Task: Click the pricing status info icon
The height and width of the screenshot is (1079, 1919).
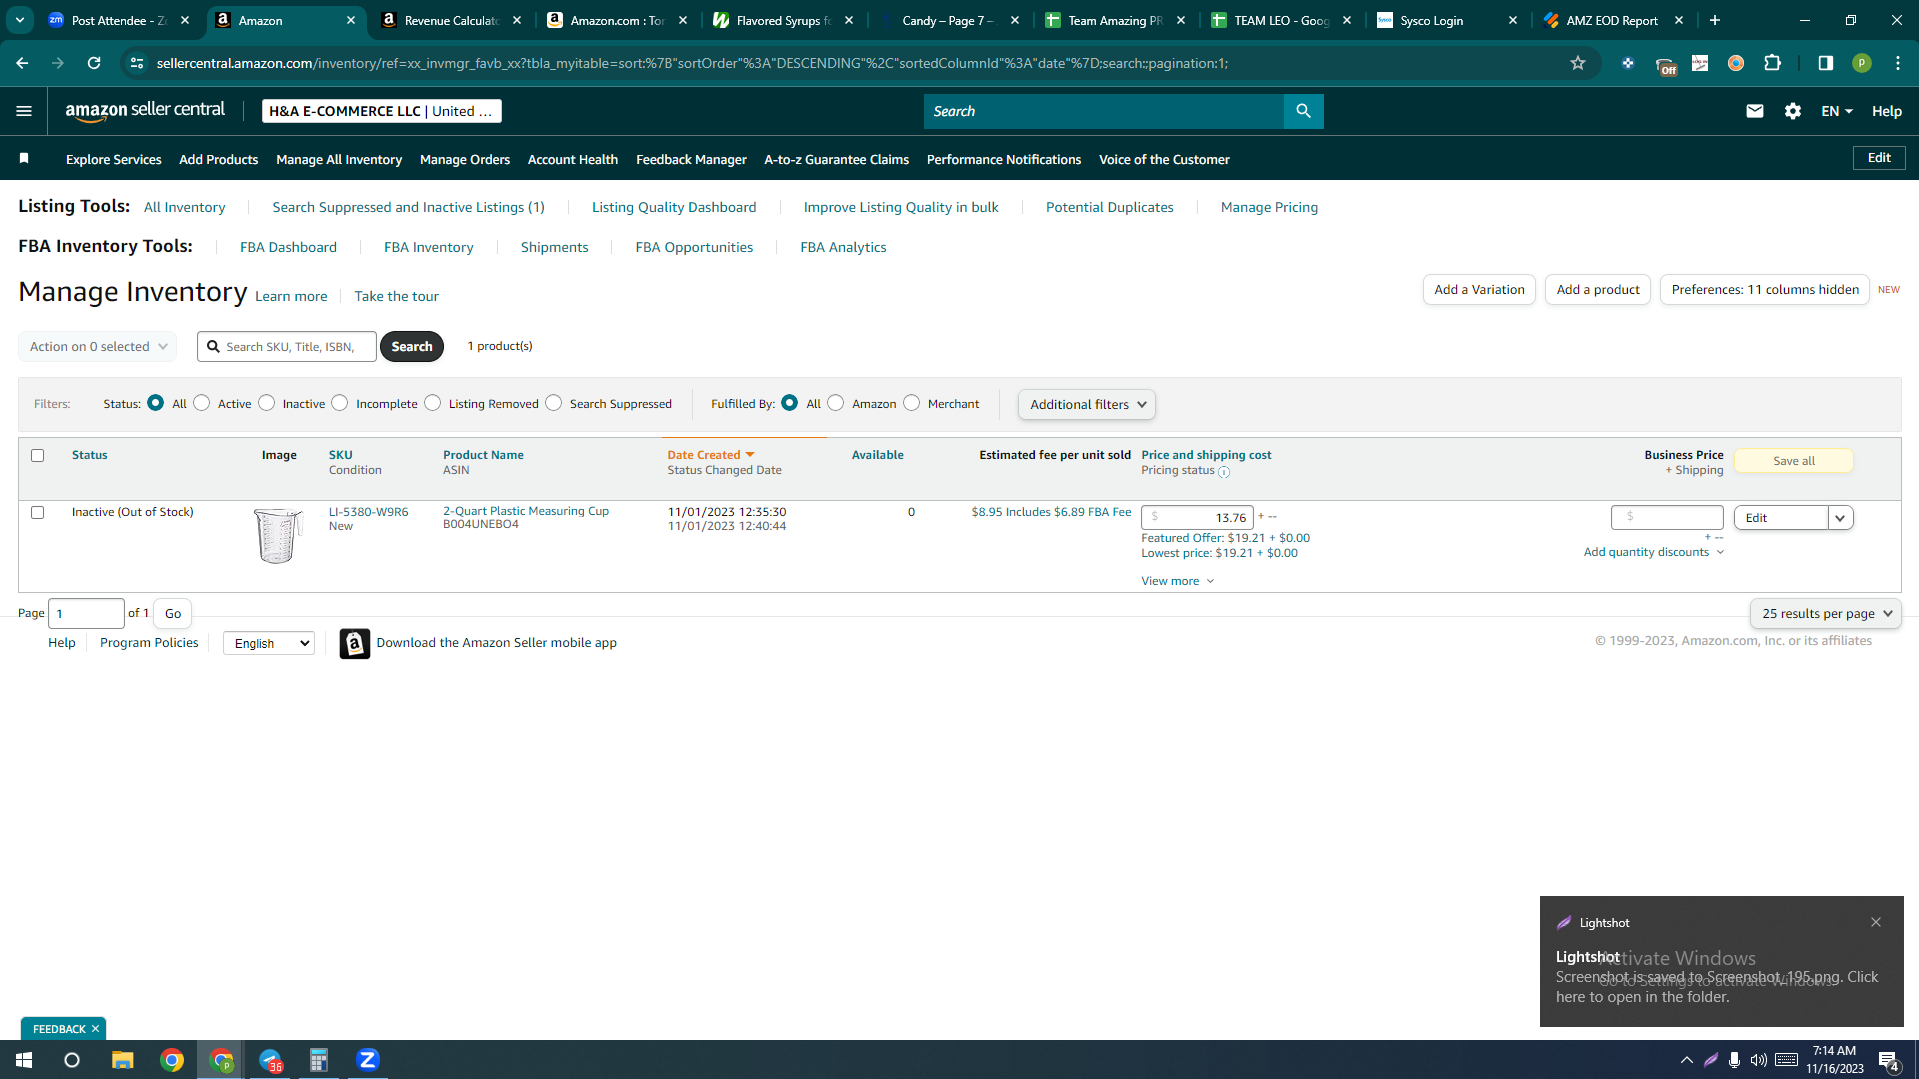Action: [1224, 472]
